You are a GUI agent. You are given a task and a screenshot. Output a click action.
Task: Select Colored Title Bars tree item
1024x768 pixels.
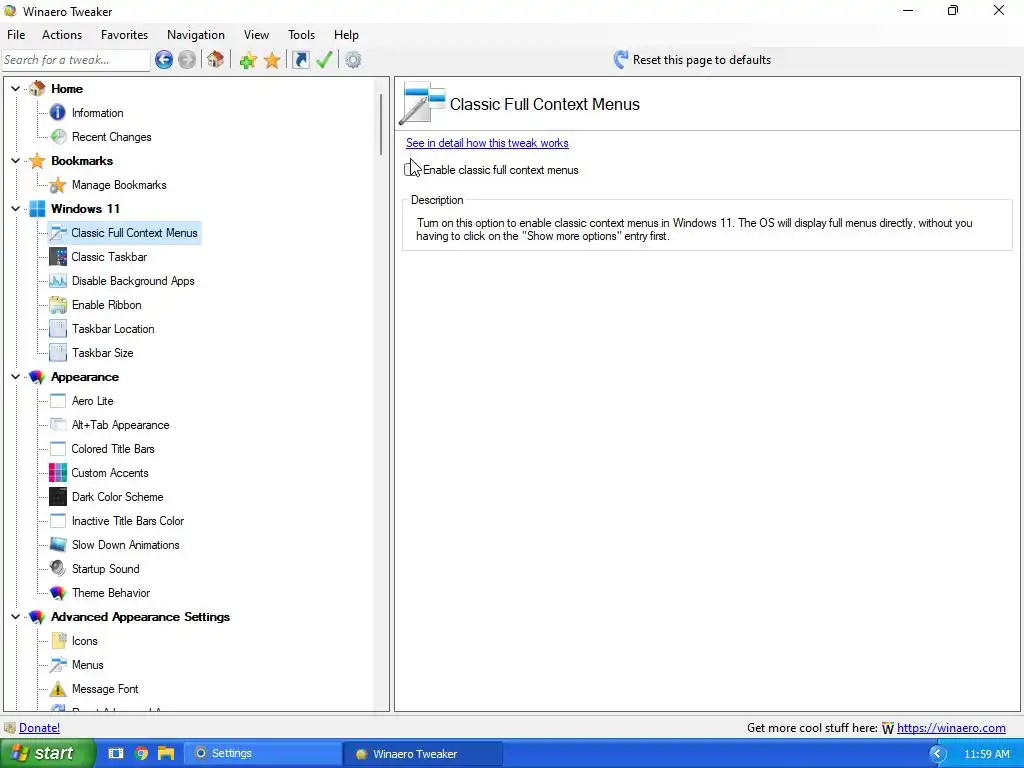tap(113, 449)
